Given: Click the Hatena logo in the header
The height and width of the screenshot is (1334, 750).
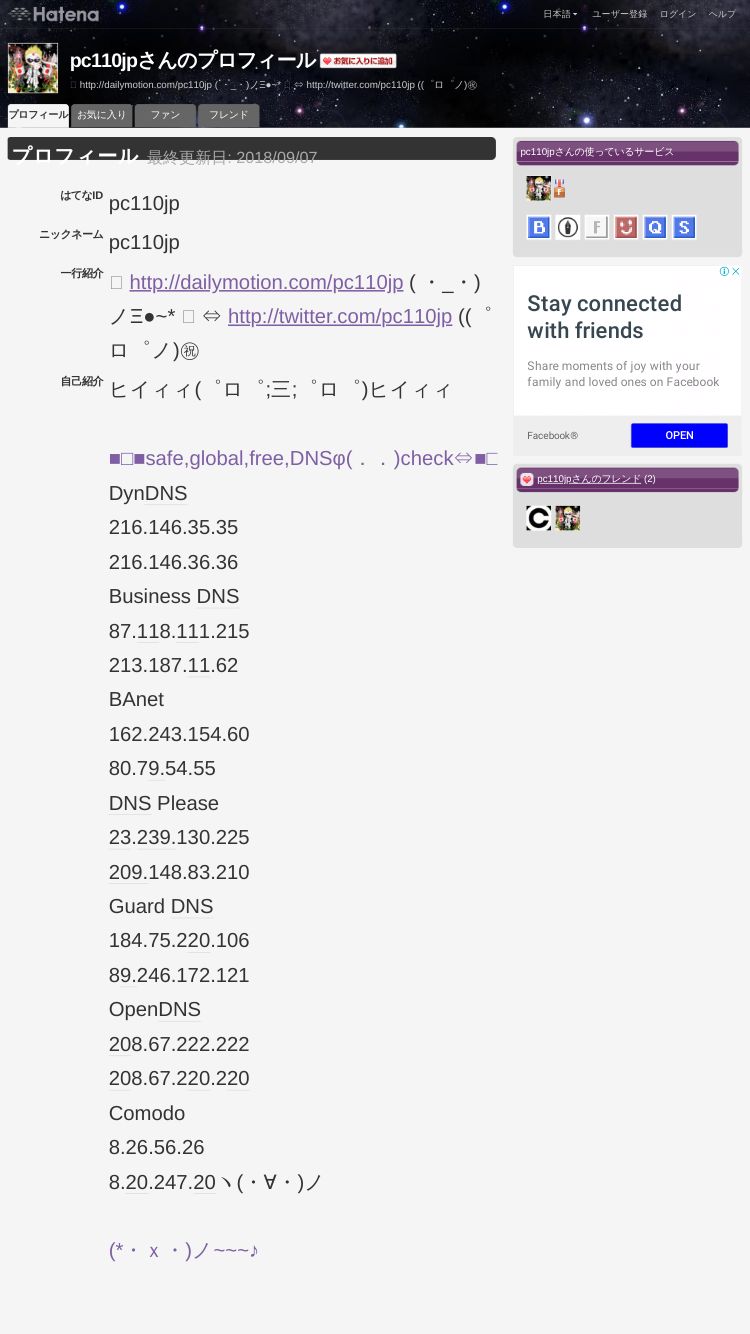Looking at the screenshot, I should click(x=55, y=14).
